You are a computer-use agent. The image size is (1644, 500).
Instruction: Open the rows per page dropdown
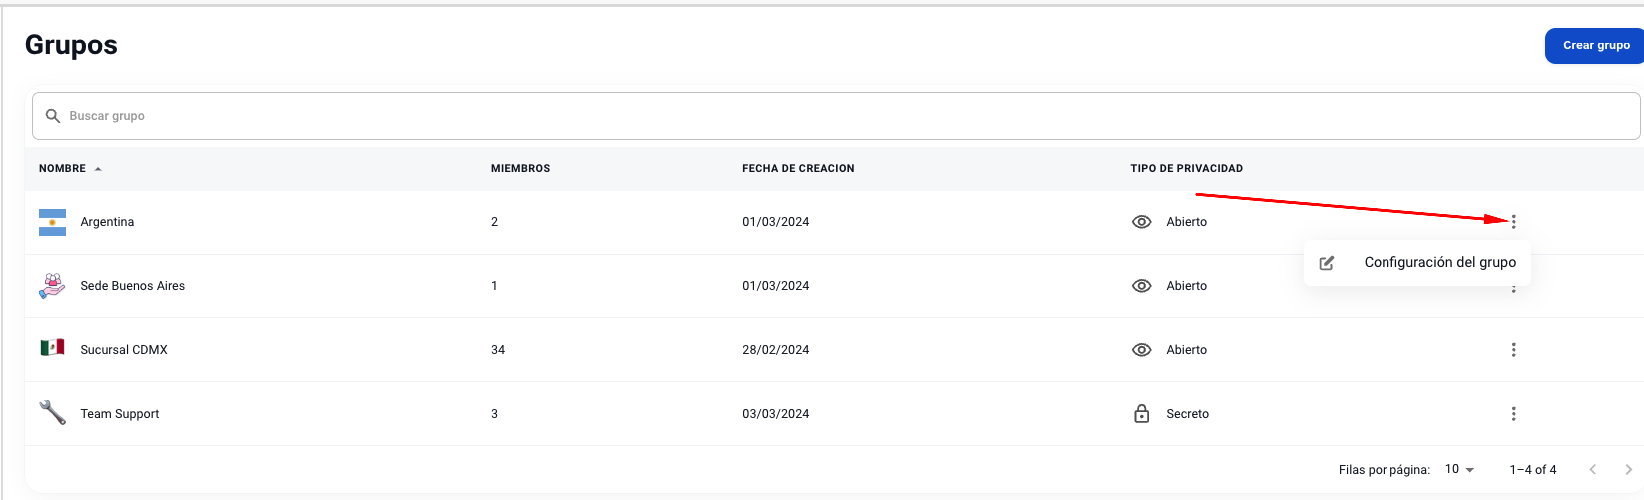[1459, 469]
